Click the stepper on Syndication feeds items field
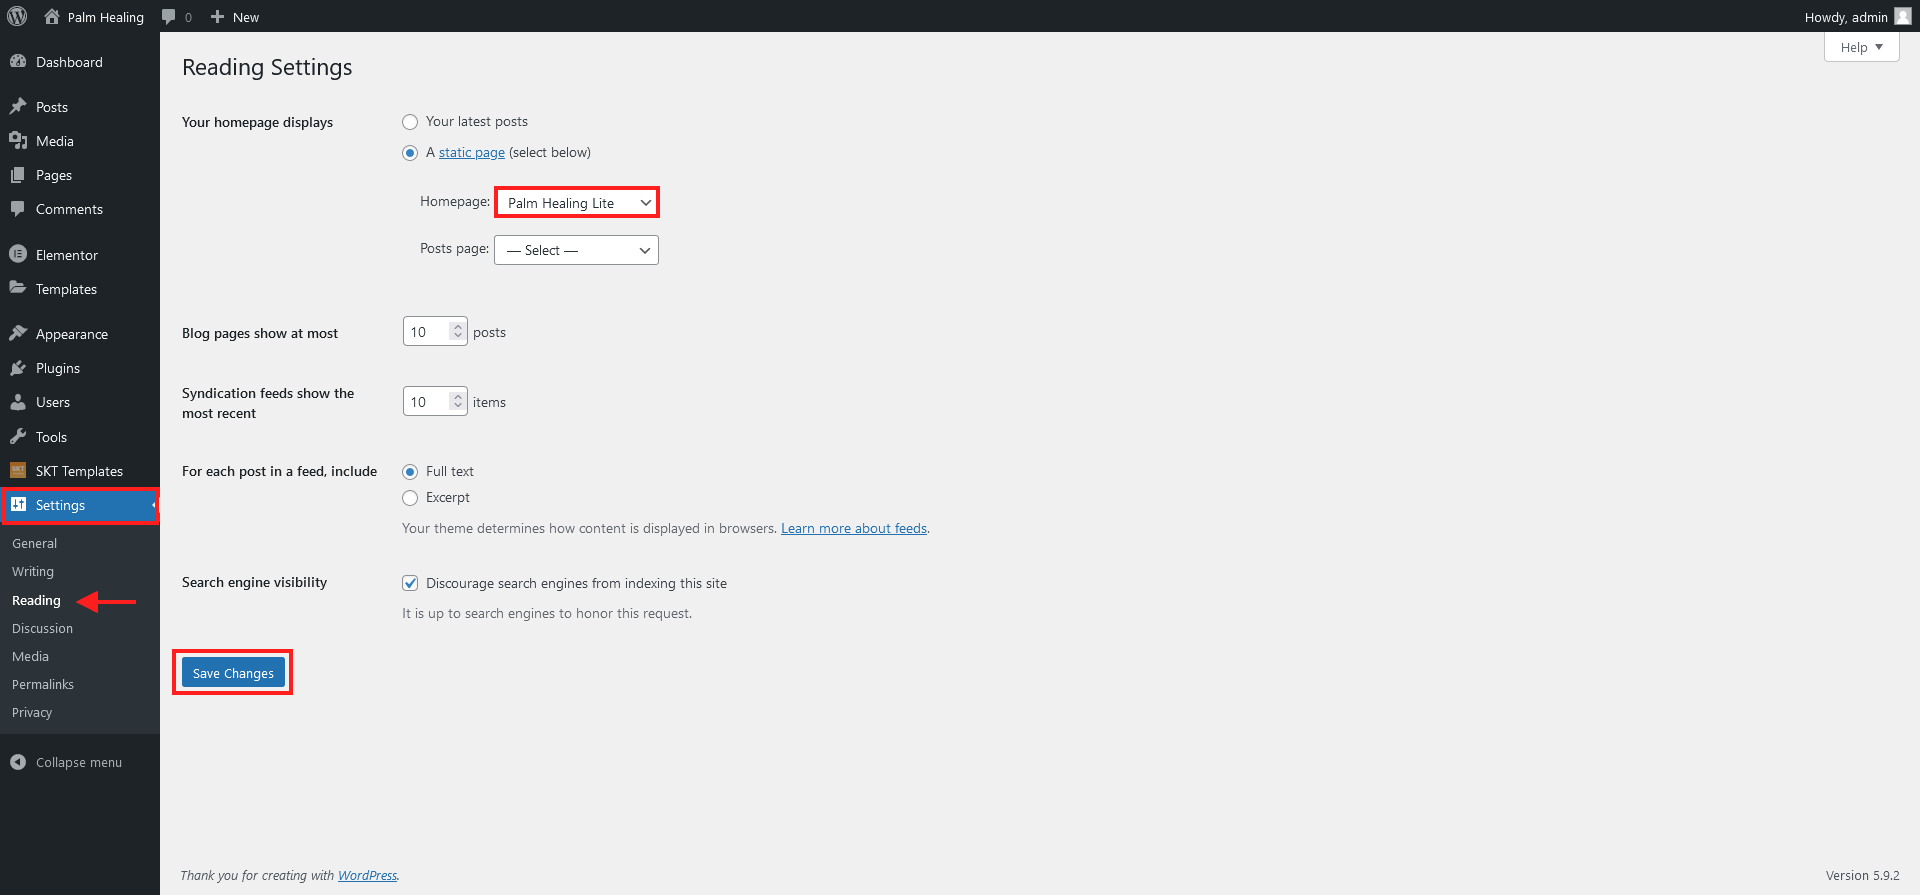This screenshot has height=895, width=1920. pos(458,401)
